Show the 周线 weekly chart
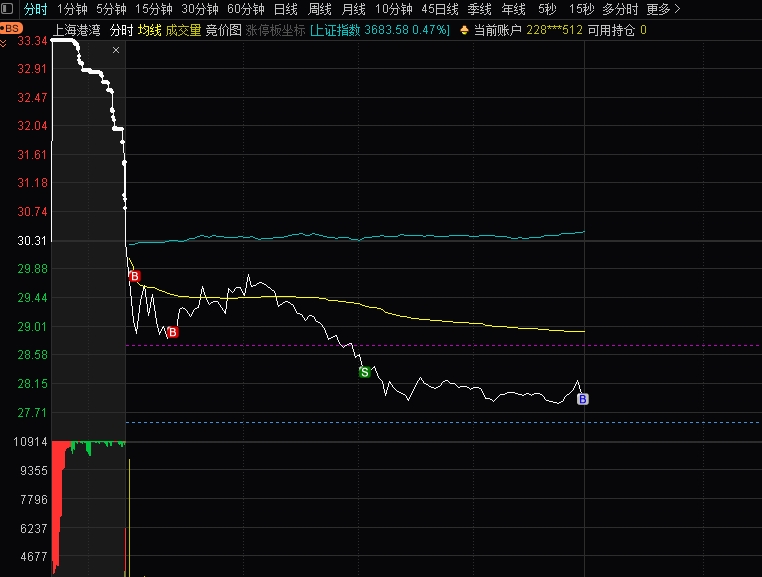This screenshot has height=577, width=762. [x=320, y=9]
